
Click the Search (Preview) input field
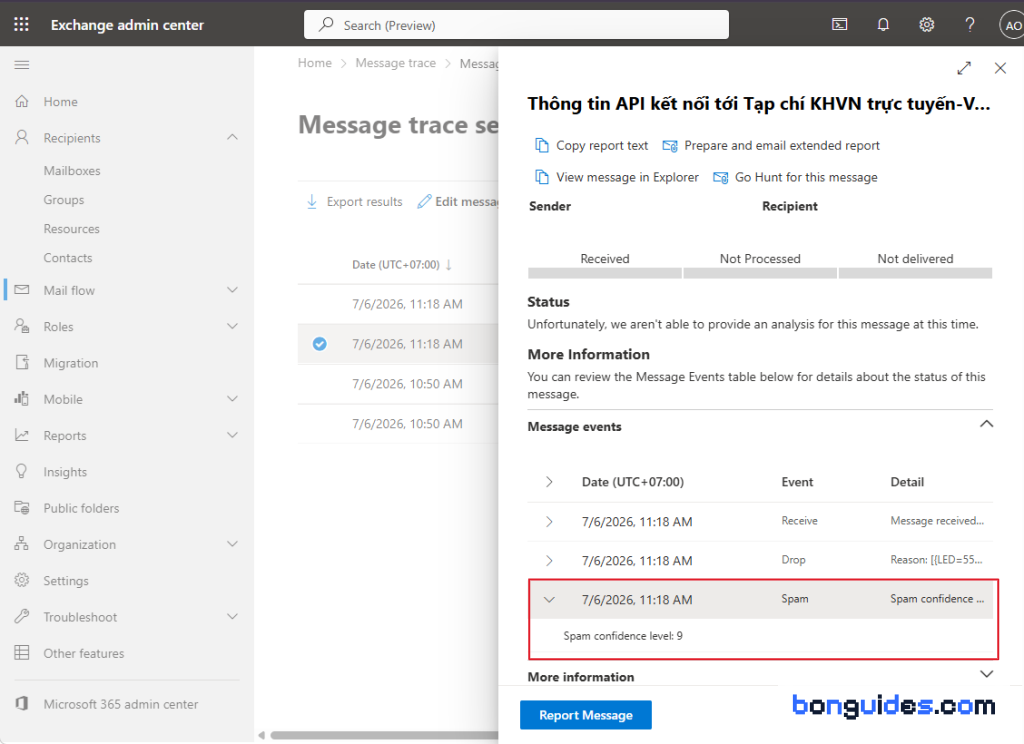(517, 25)
